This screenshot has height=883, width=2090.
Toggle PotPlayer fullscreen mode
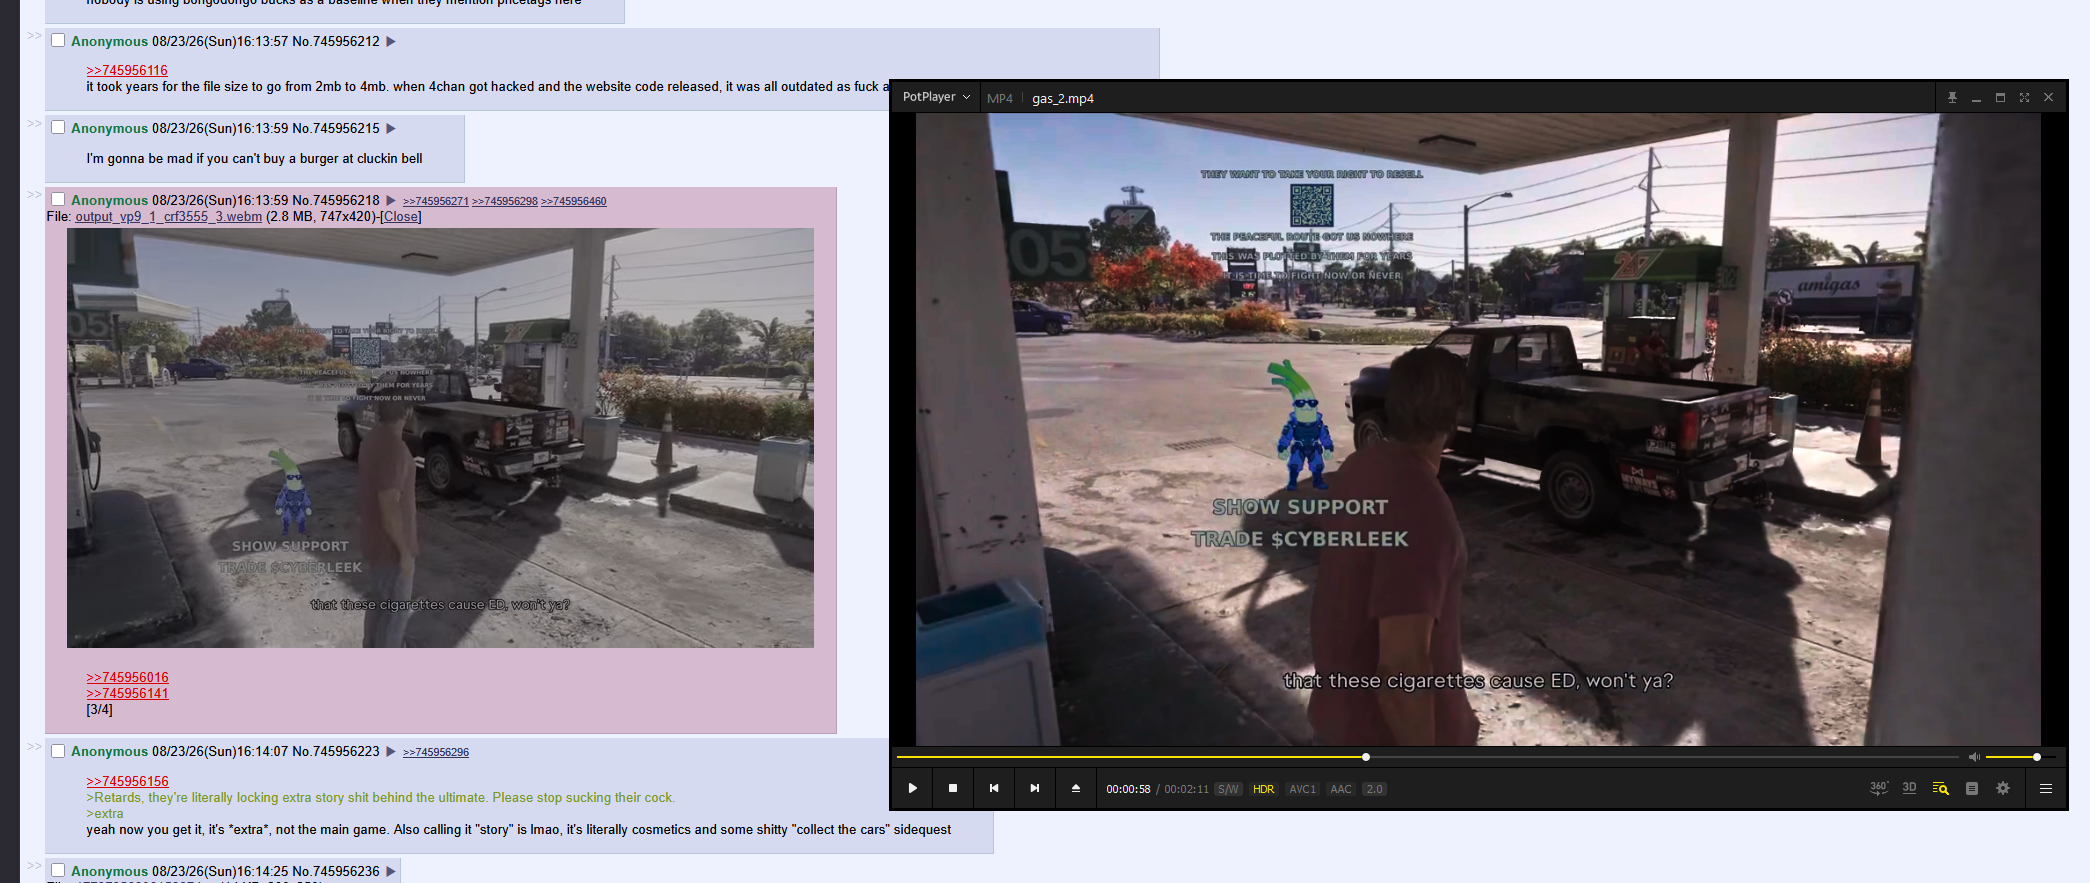(2024, 97)
